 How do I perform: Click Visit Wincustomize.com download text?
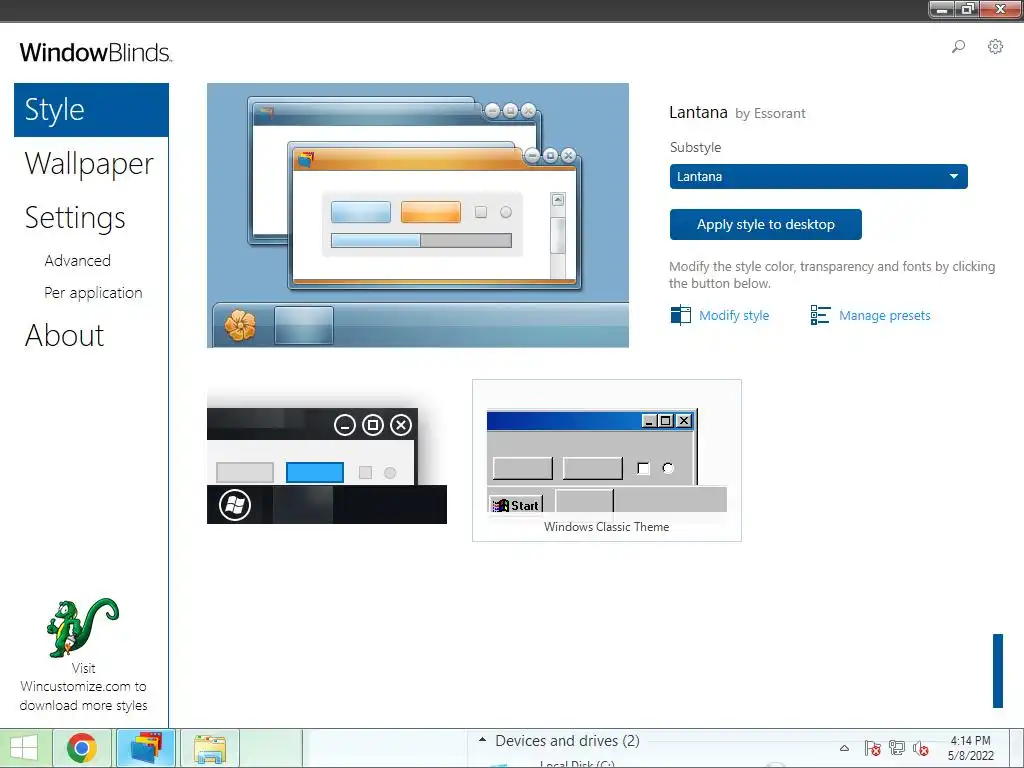point(83,687)
